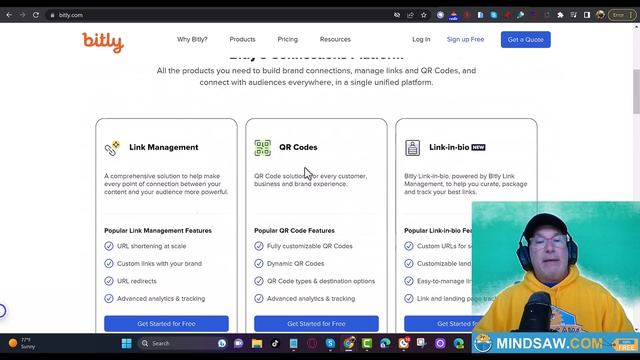Open TikTok from the taskbar
640x360 pixels.
point(275,343)
